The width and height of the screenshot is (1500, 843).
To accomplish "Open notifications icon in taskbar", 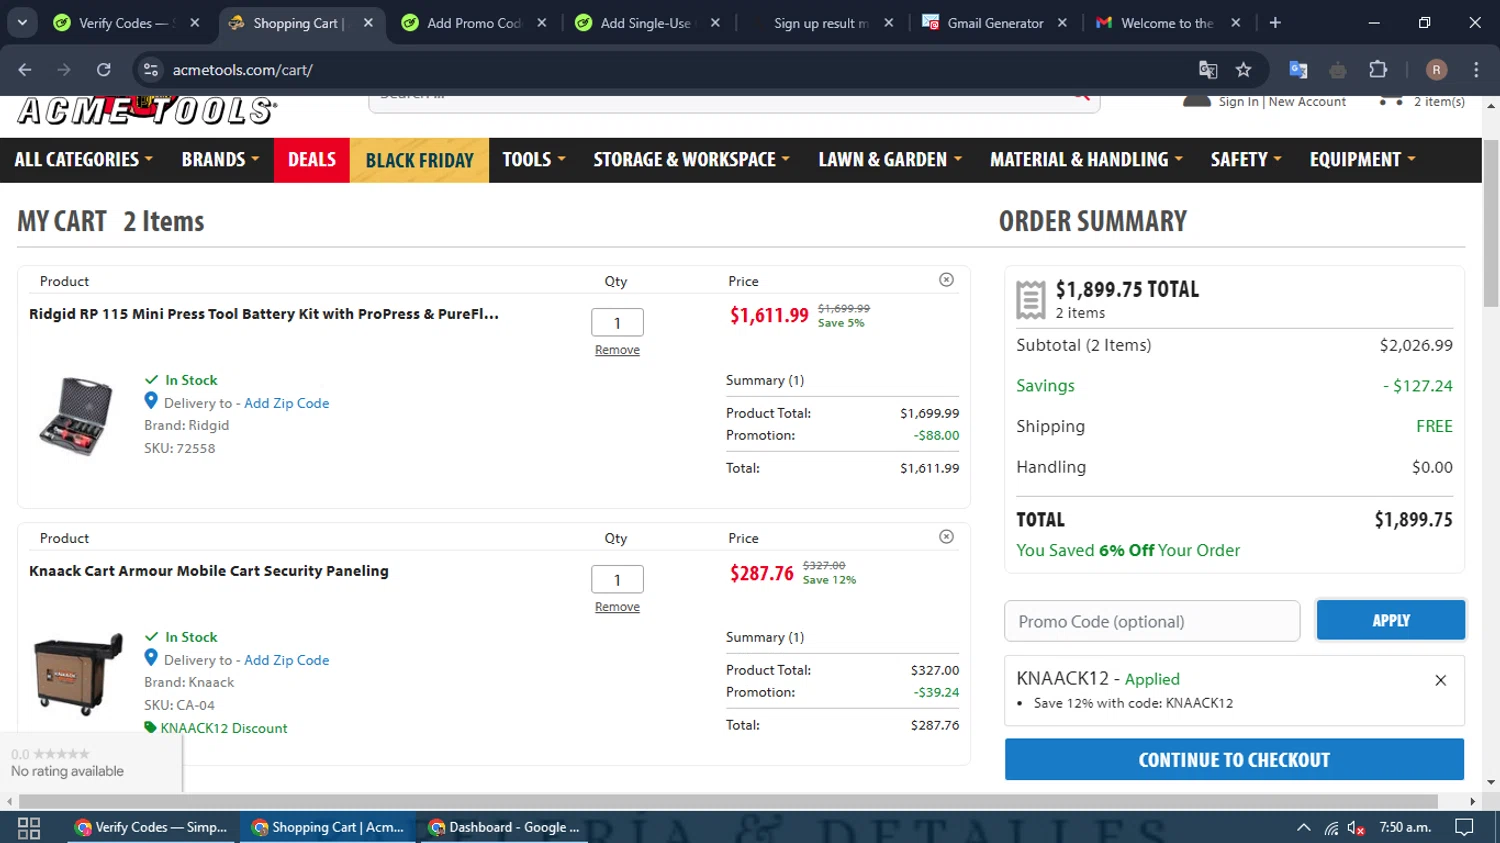I will coord(1464,827).
